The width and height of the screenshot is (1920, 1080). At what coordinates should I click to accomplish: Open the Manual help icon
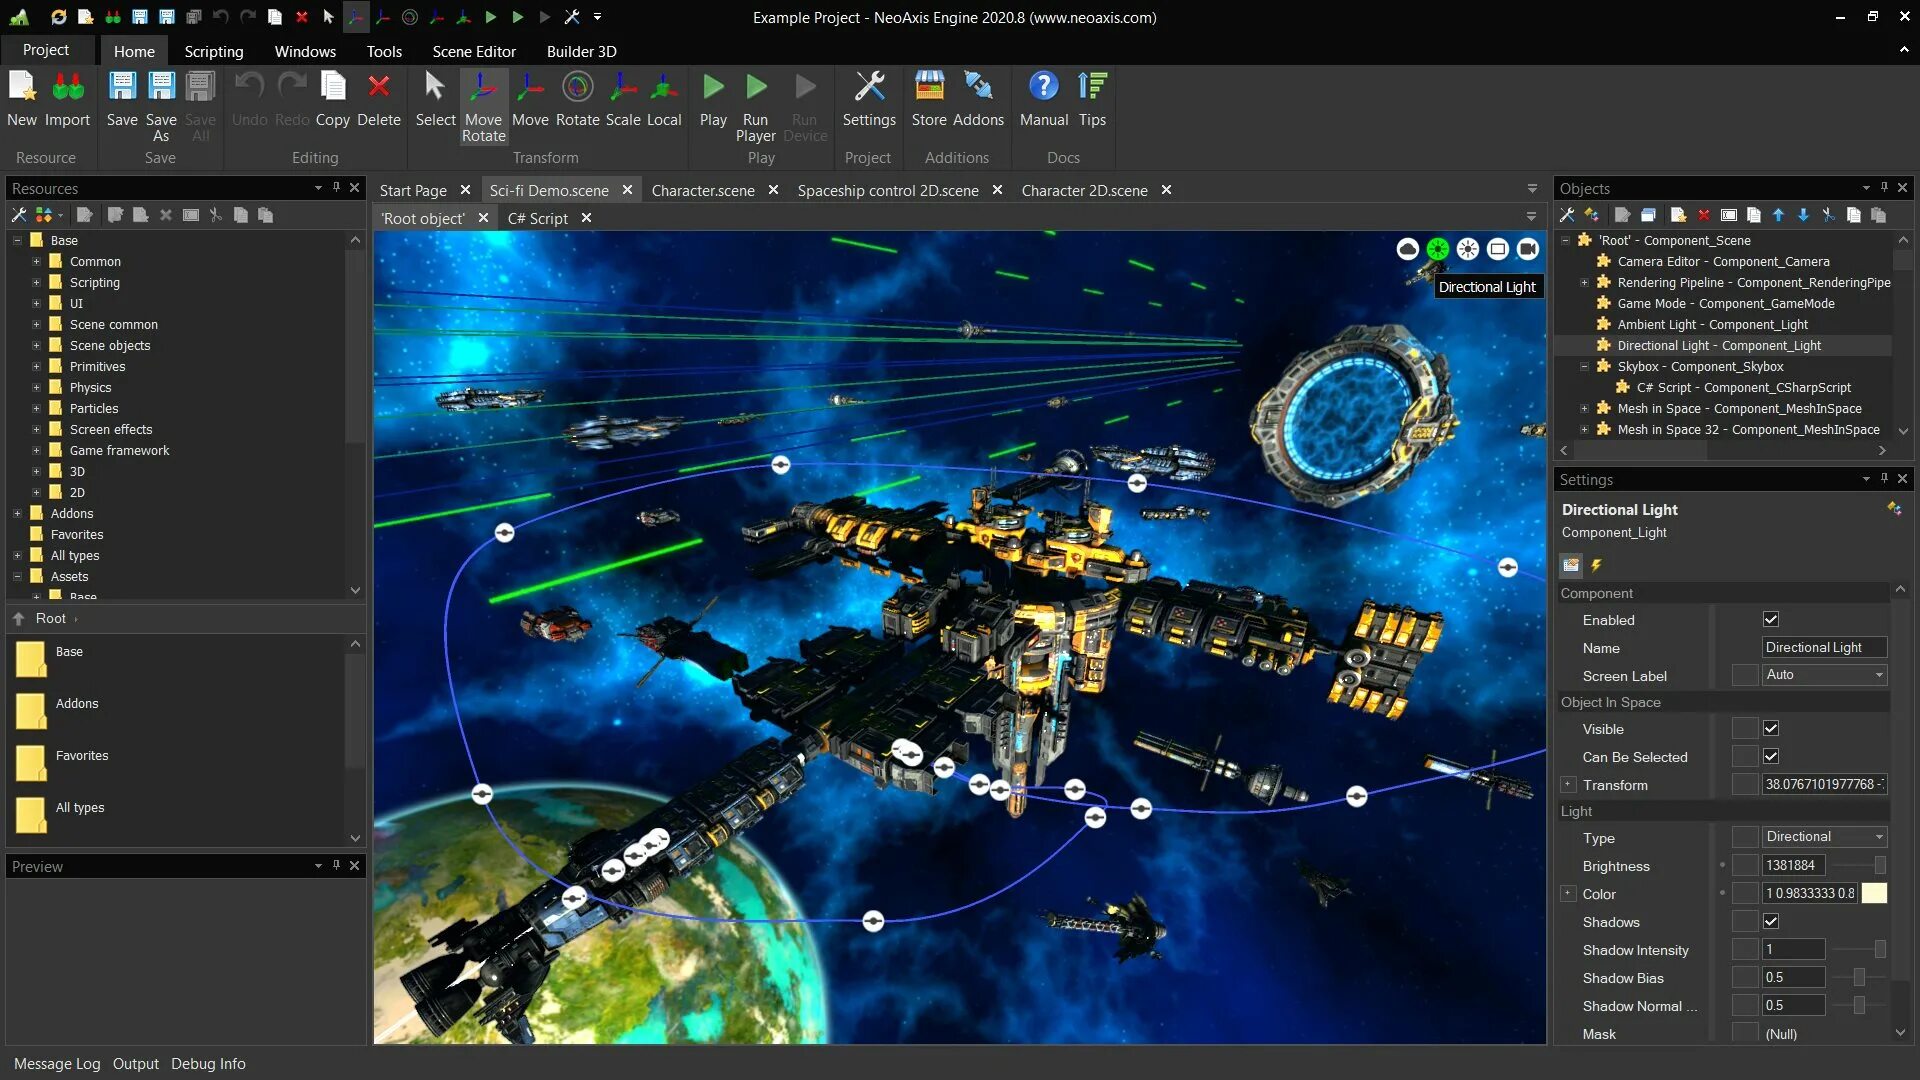[1043, 88]
